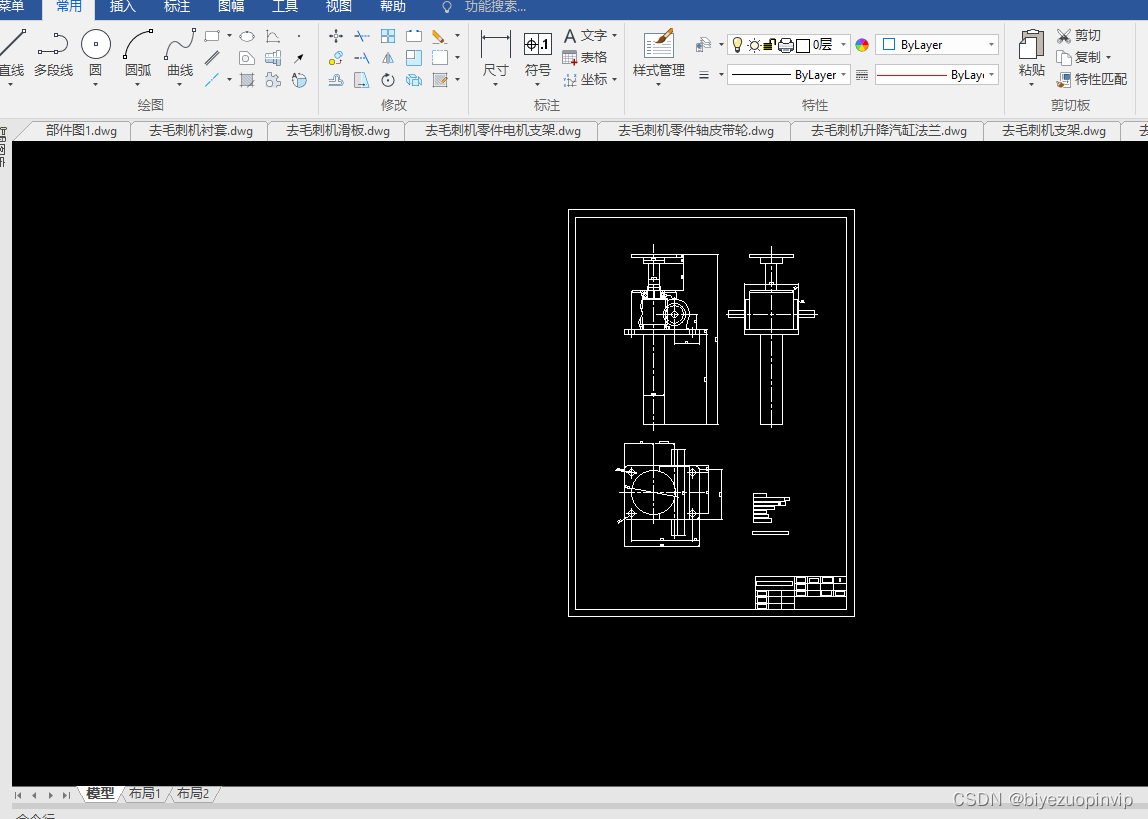Switch to 去毛刺机滑板.dwg document tab
Viewport: 1148px width, 819px height.
(338, 131)
